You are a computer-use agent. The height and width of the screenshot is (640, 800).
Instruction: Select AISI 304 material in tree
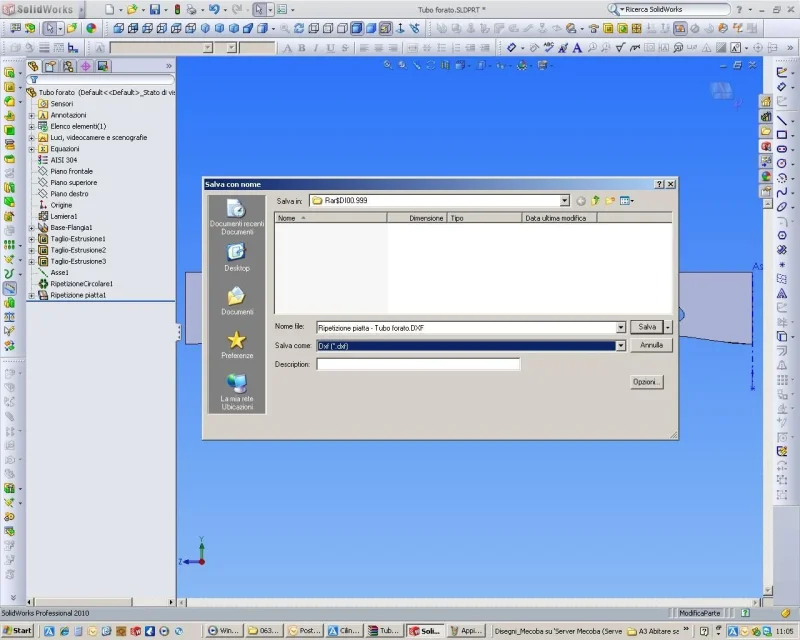[63, 160]
